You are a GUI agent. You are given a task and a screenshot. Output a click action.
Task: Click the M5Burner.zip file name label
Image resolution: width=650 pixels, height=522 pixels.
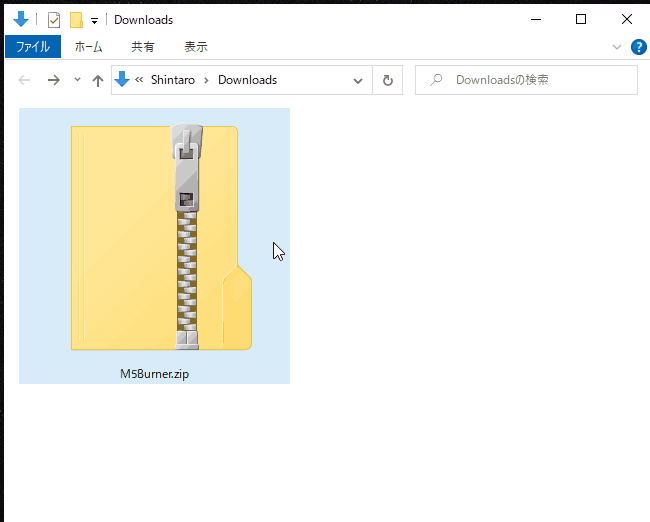pos(155,374)
